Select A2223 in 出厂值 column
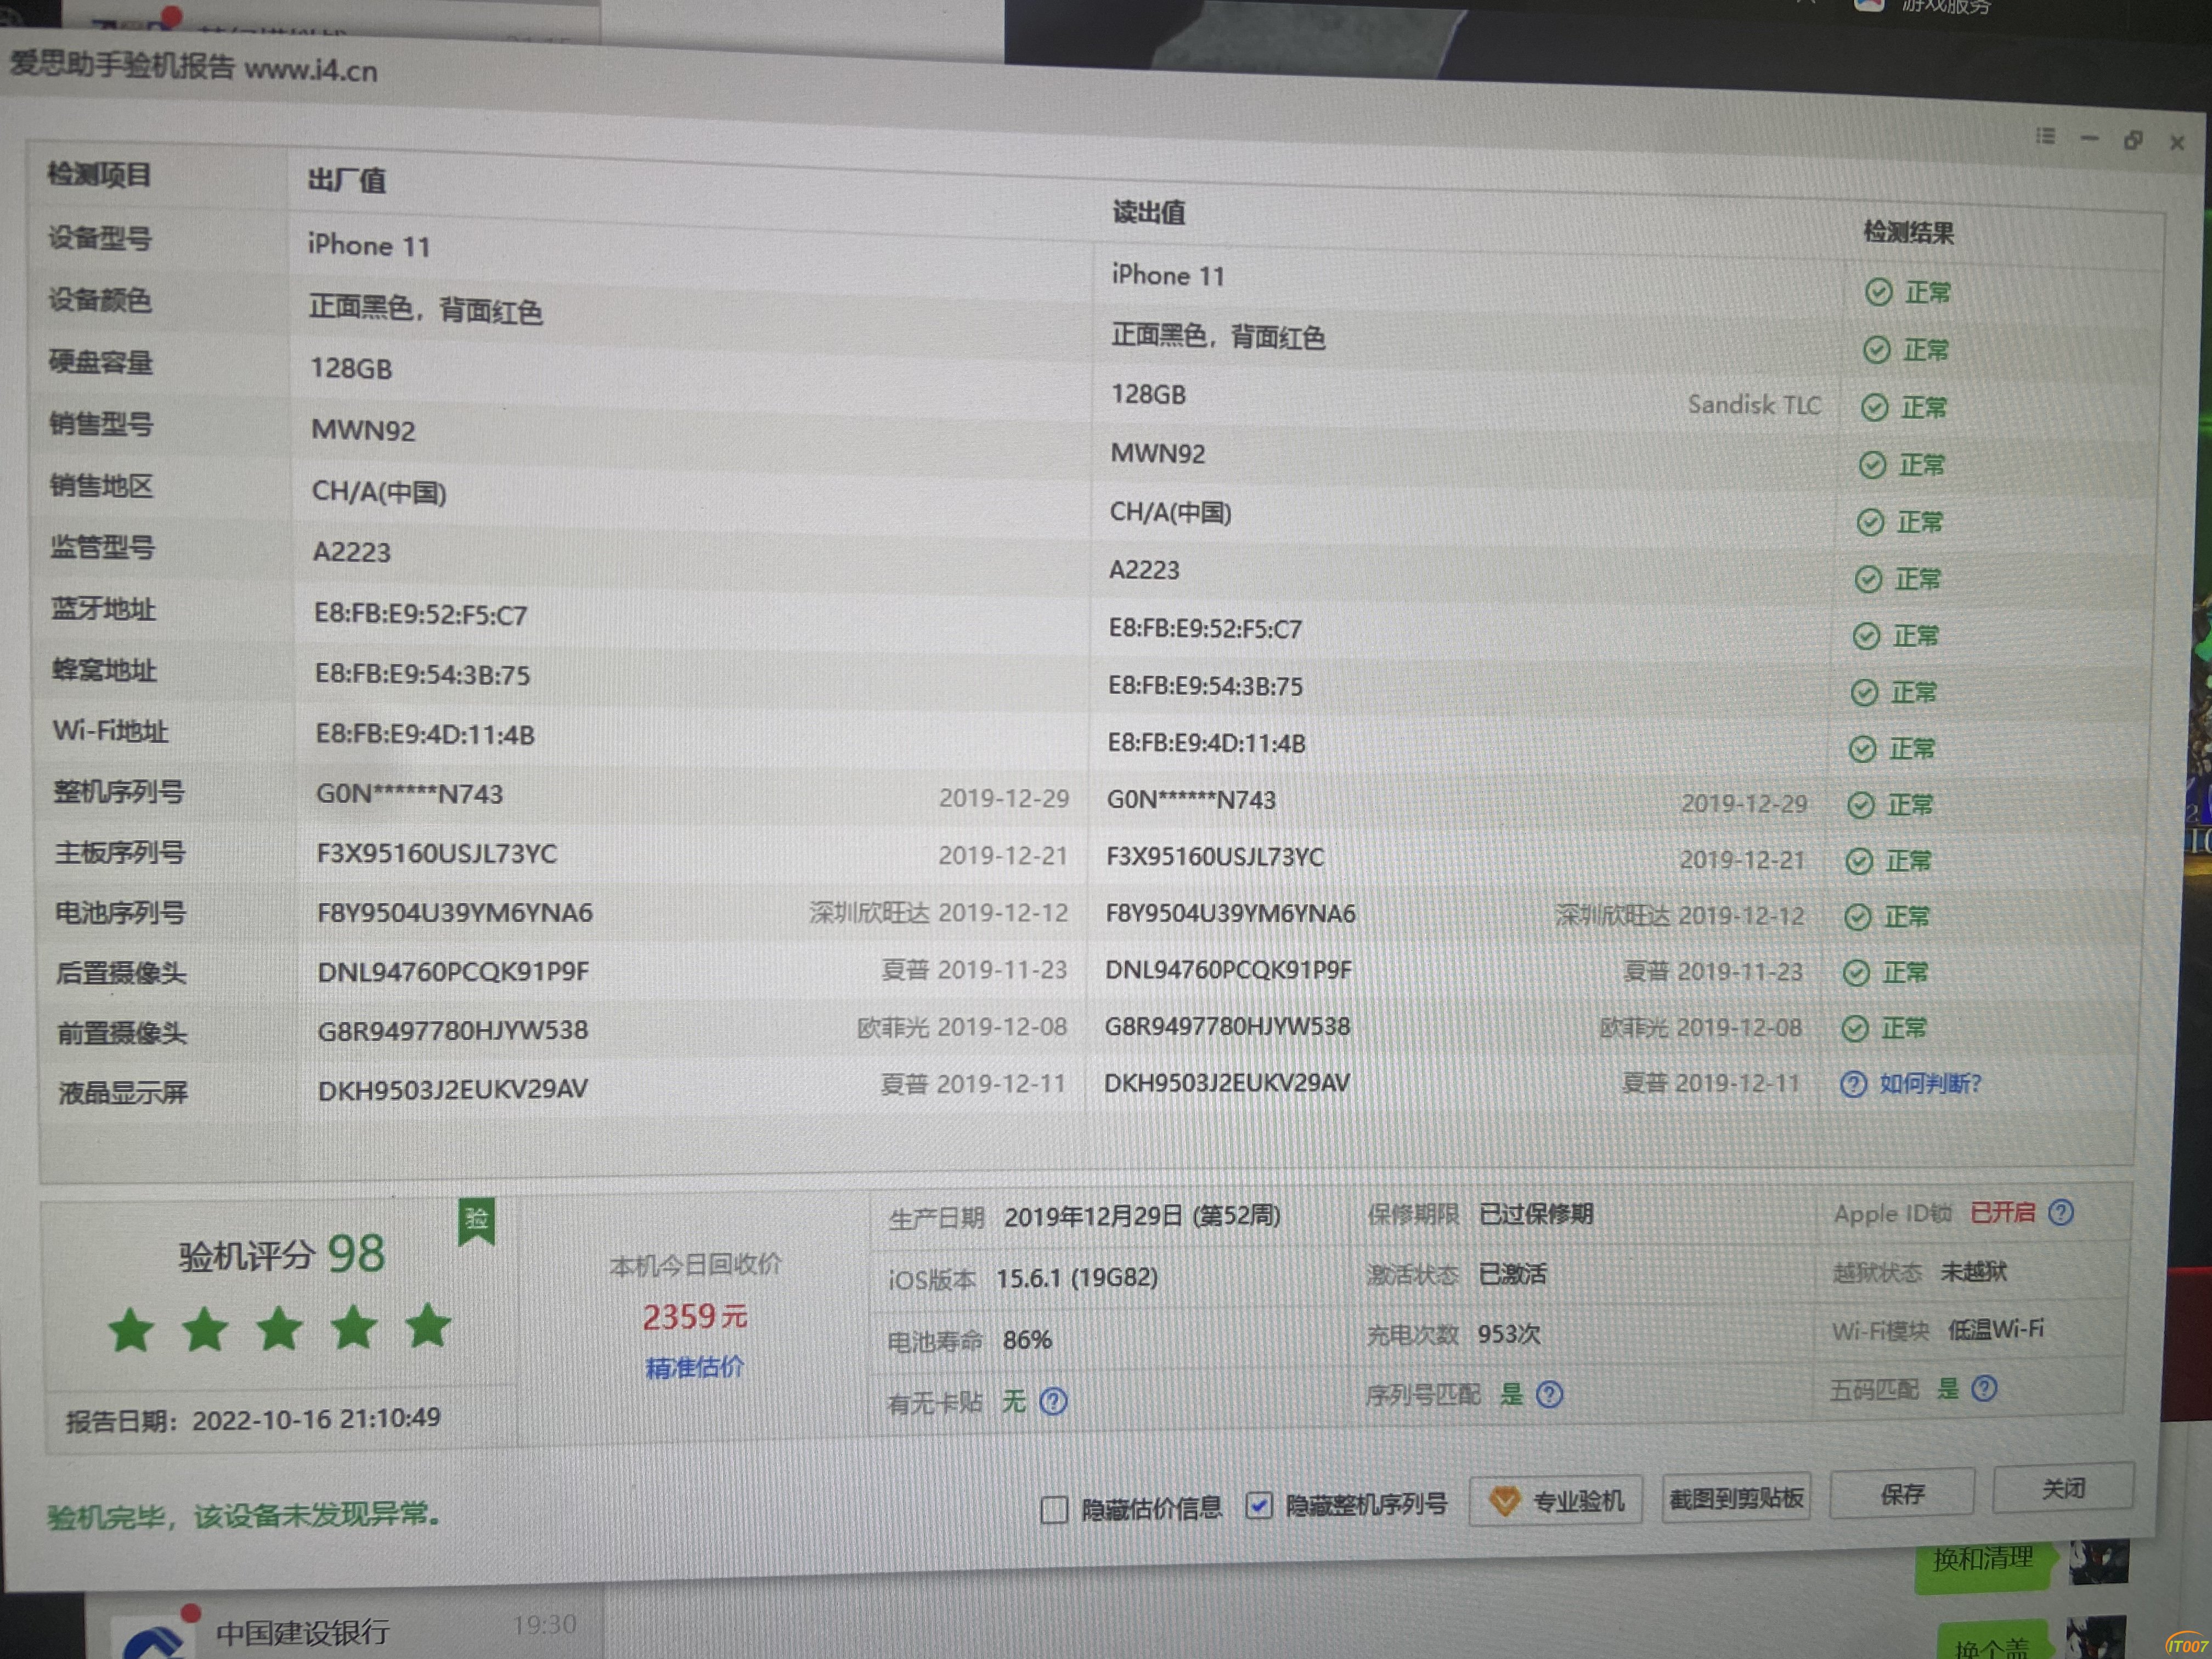The width and height of the screenshot is (2212, 1659). point(352,552)
